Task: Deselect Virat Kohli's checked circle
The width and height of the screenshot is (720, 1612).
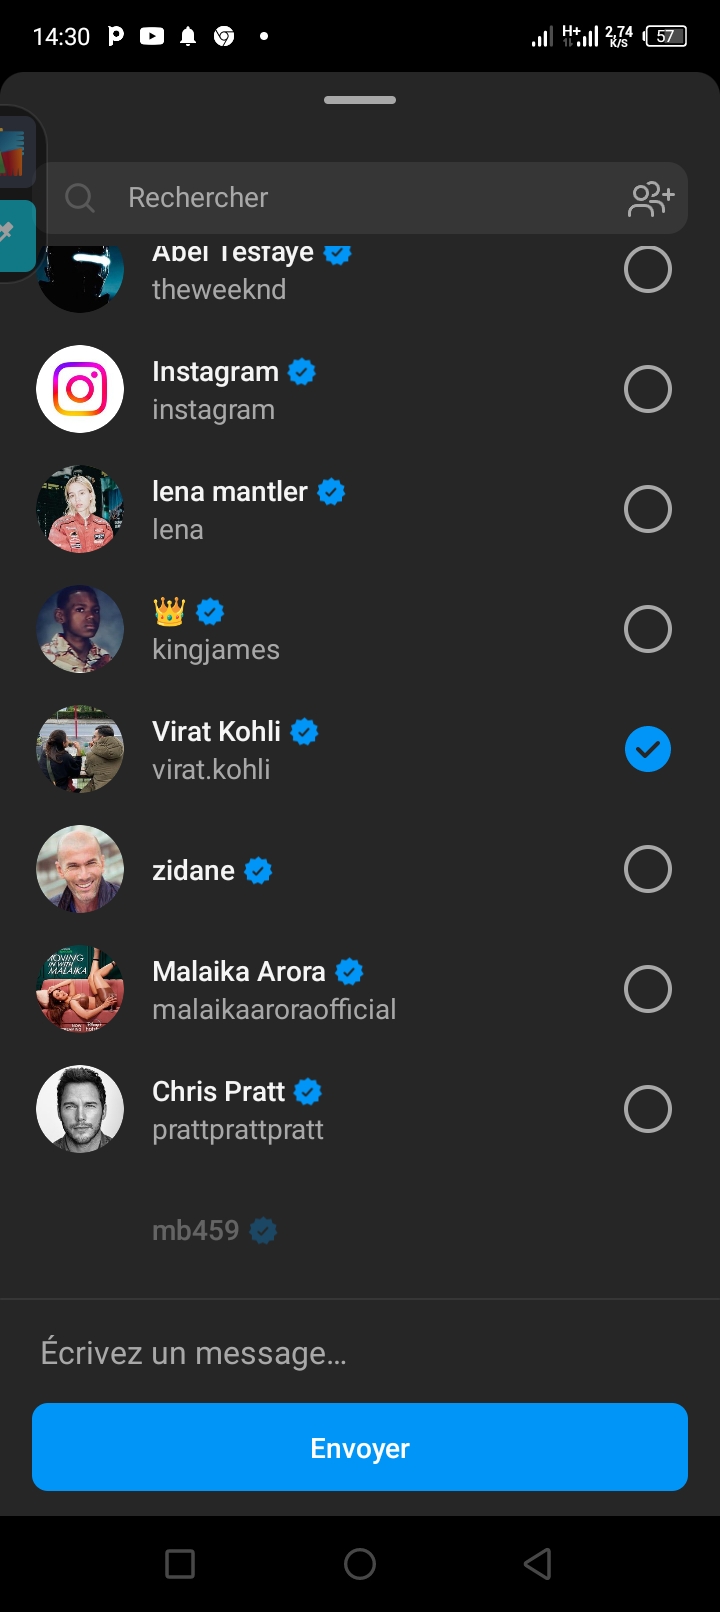Action: (x=648, y=749)
